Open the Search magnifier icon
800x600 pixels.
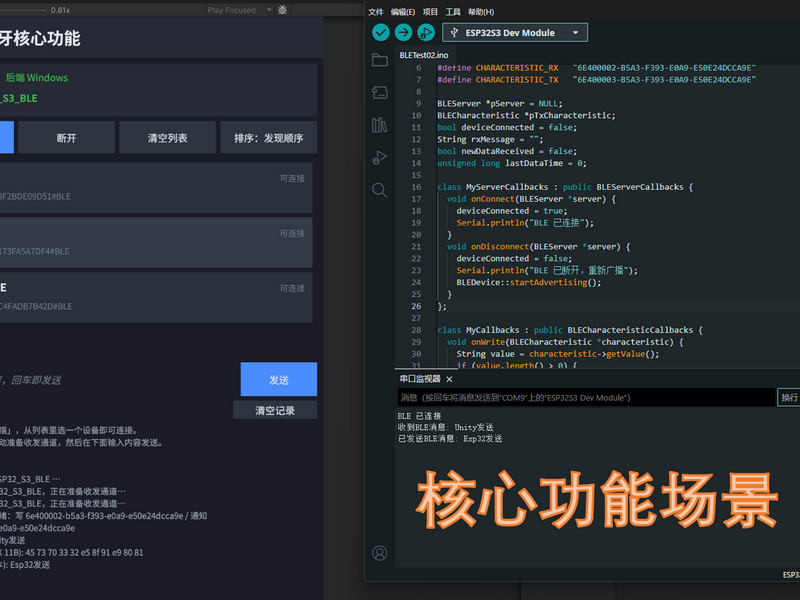380,190
